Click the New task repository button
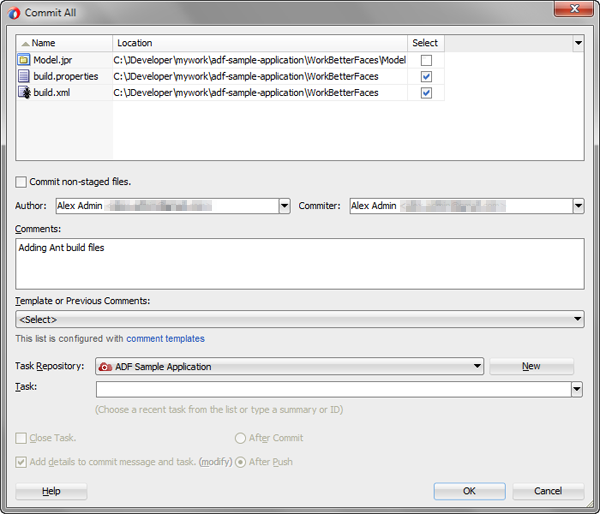Viewport: 600px width, 514px height. click(x=531, y=367)
